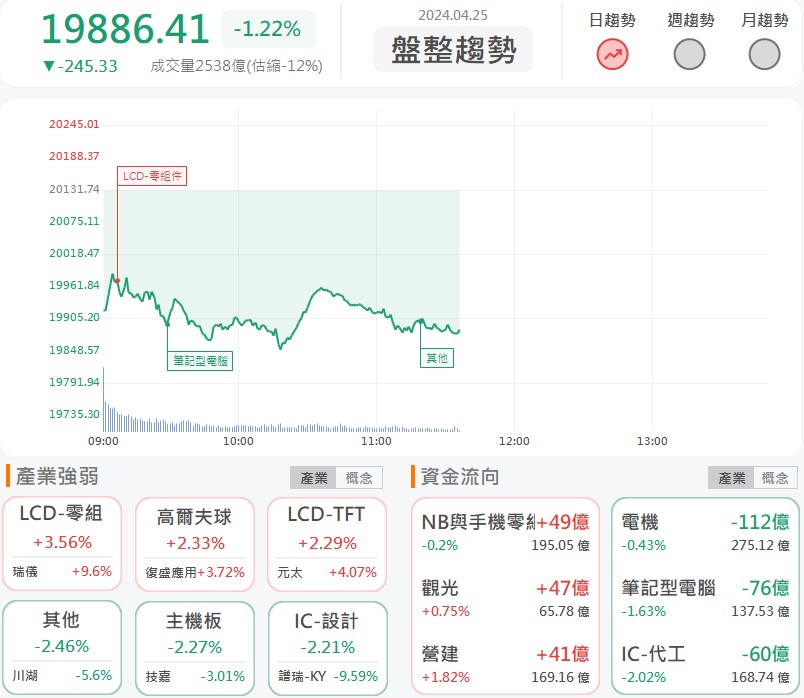Click 筆記型電腦 -76億 outflow row

point(705,599)
